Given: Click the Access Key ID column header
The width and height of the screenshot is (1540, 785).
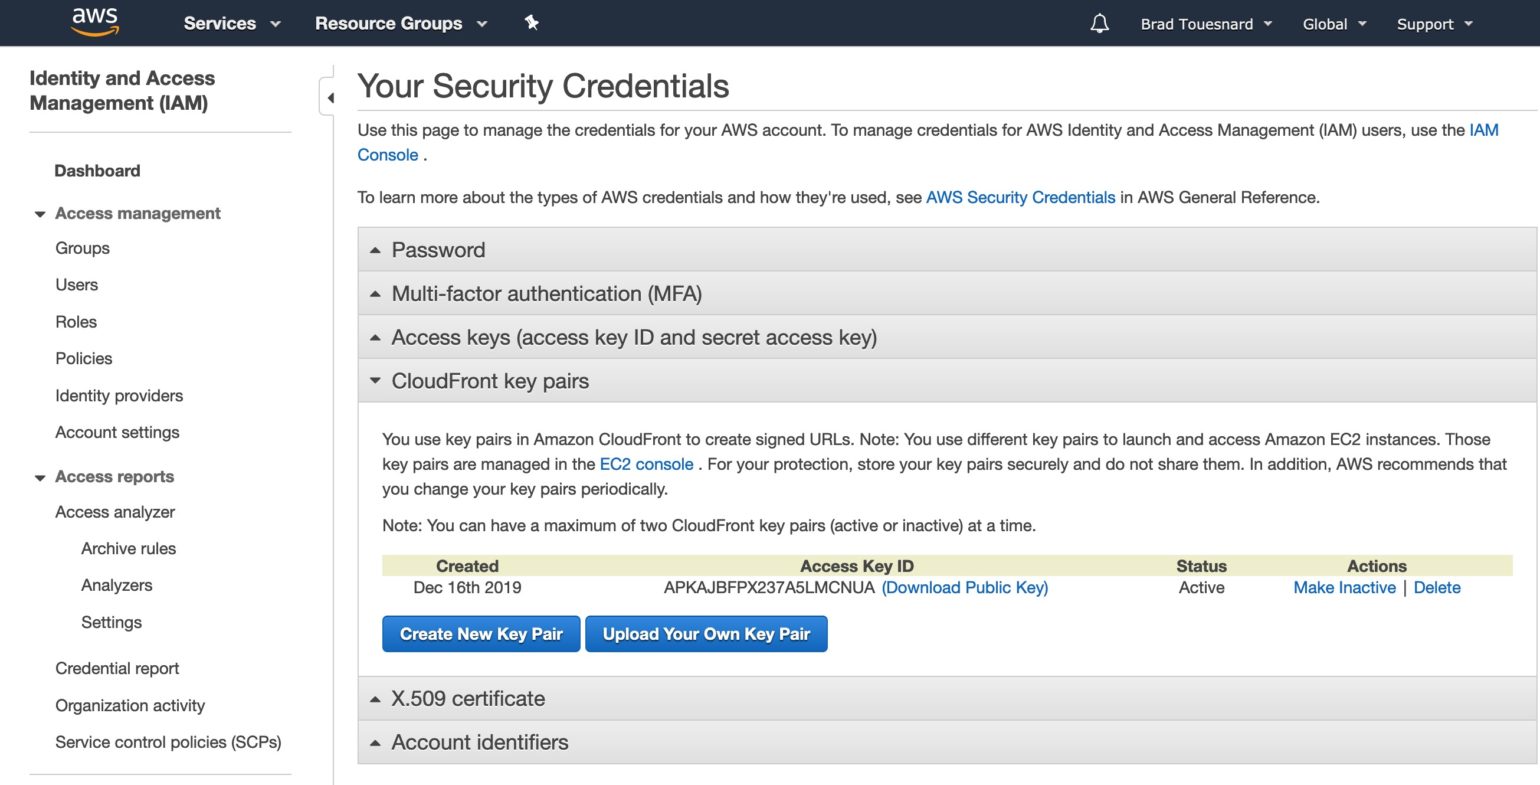Looking at the screenshot, I should click(857, 566).
